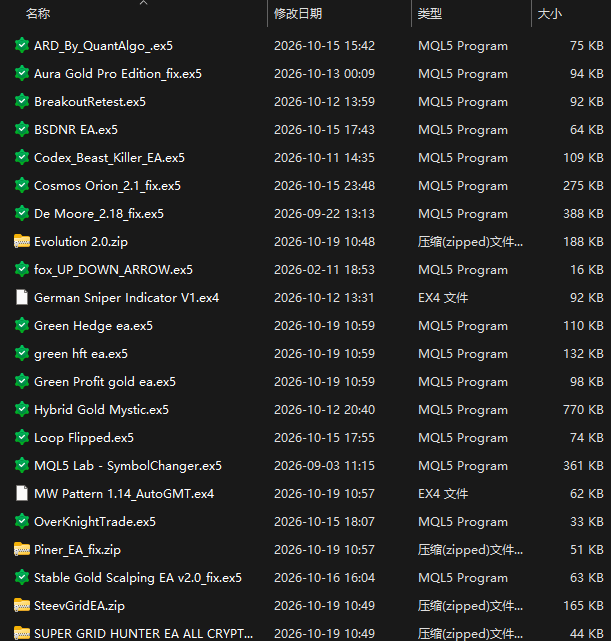
Task: Click date 2026-02-11 18:53
Action: coord(324,270)
